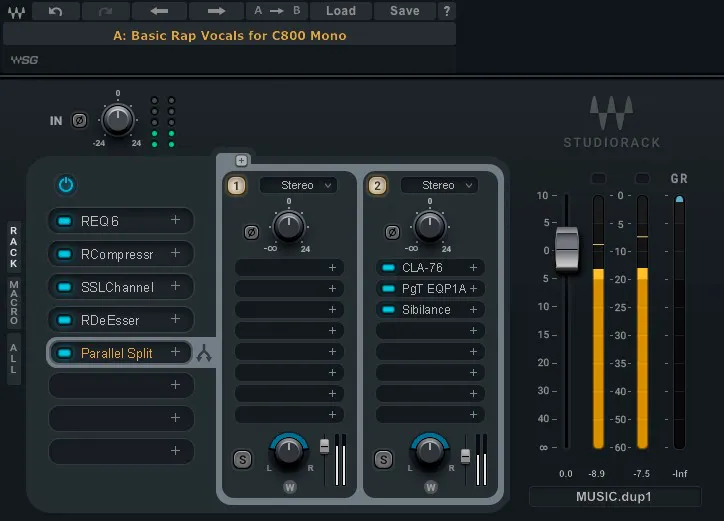Screen dimensions: 724x521
Task: Click chain 1 W width button
Action: pos(290,487)
